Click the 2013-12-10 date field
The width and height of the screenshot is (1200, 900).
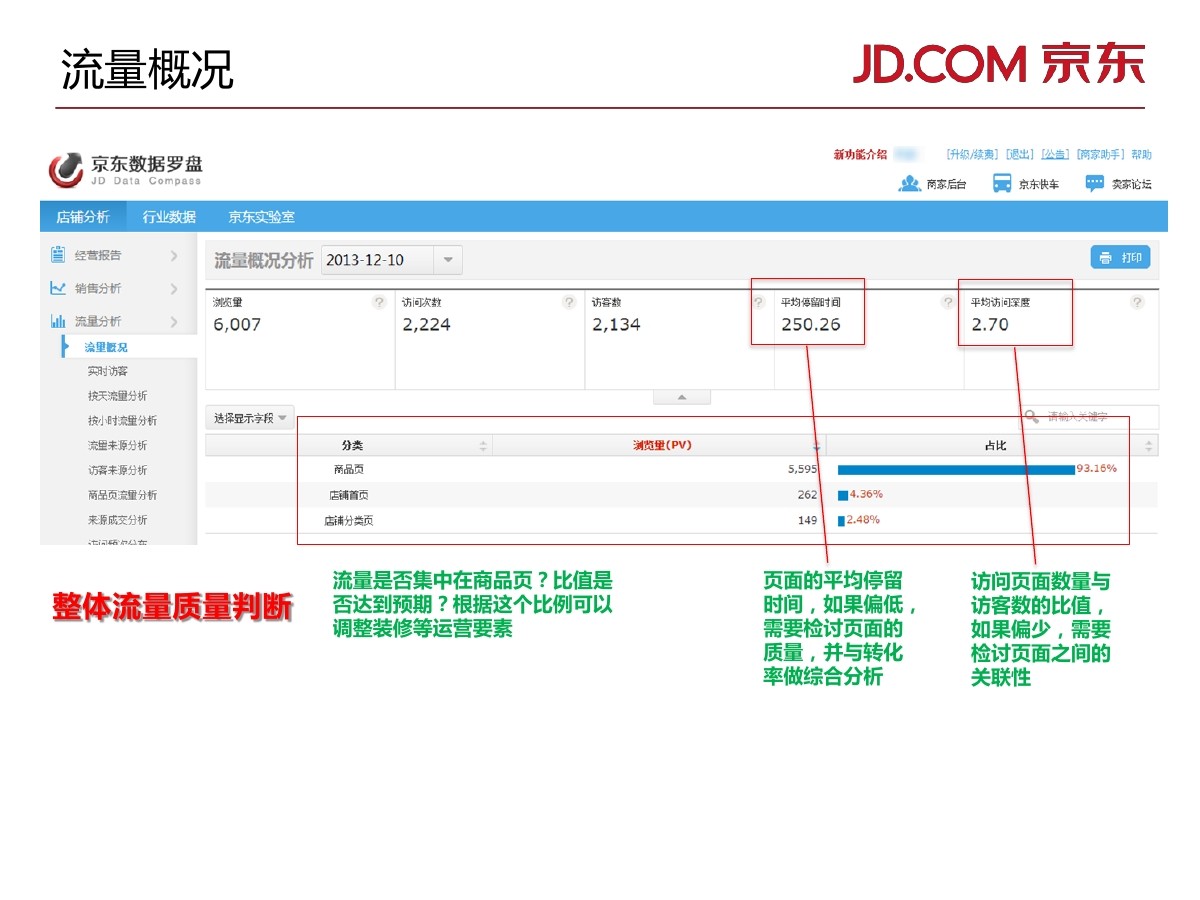tap(378, 260)
